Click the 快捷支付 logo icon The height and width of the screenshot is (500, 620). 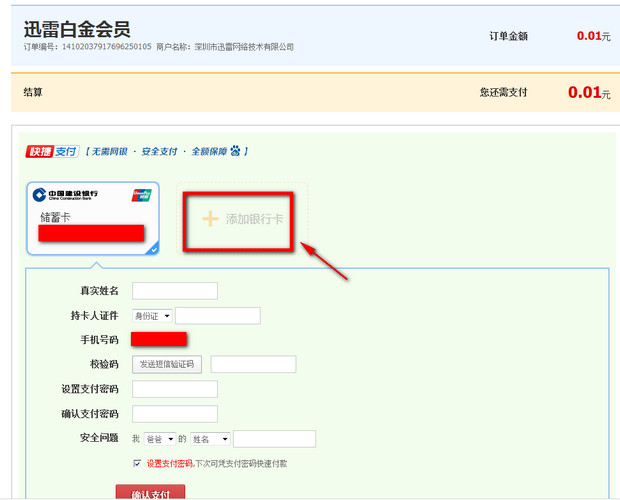coord(51,151)
